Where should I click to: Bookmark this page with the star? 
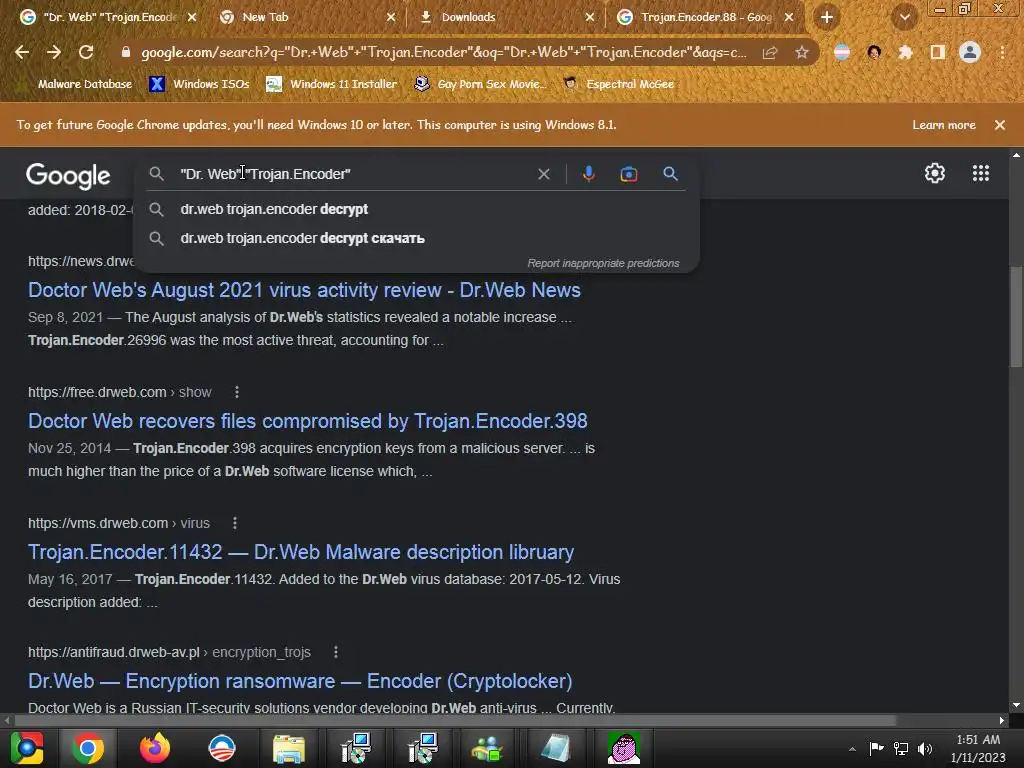coord(802,53)
